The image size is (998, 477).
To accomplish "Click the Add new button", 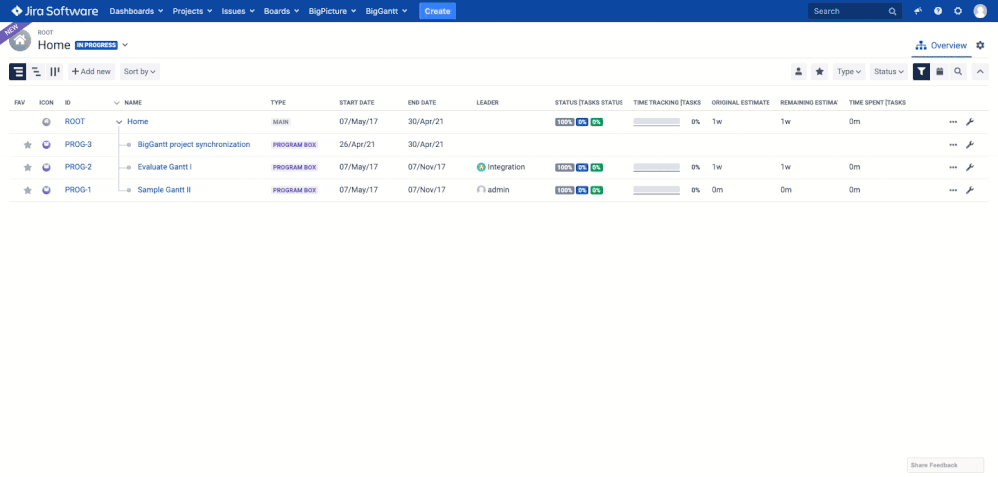I will click(x=91, y=72).
